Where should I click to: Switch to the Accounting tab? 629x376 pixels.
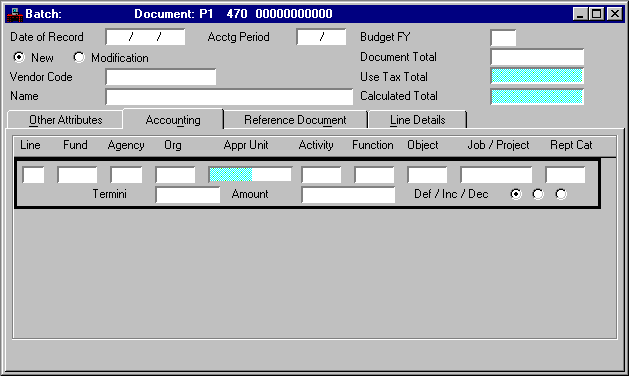click(173, 120)
